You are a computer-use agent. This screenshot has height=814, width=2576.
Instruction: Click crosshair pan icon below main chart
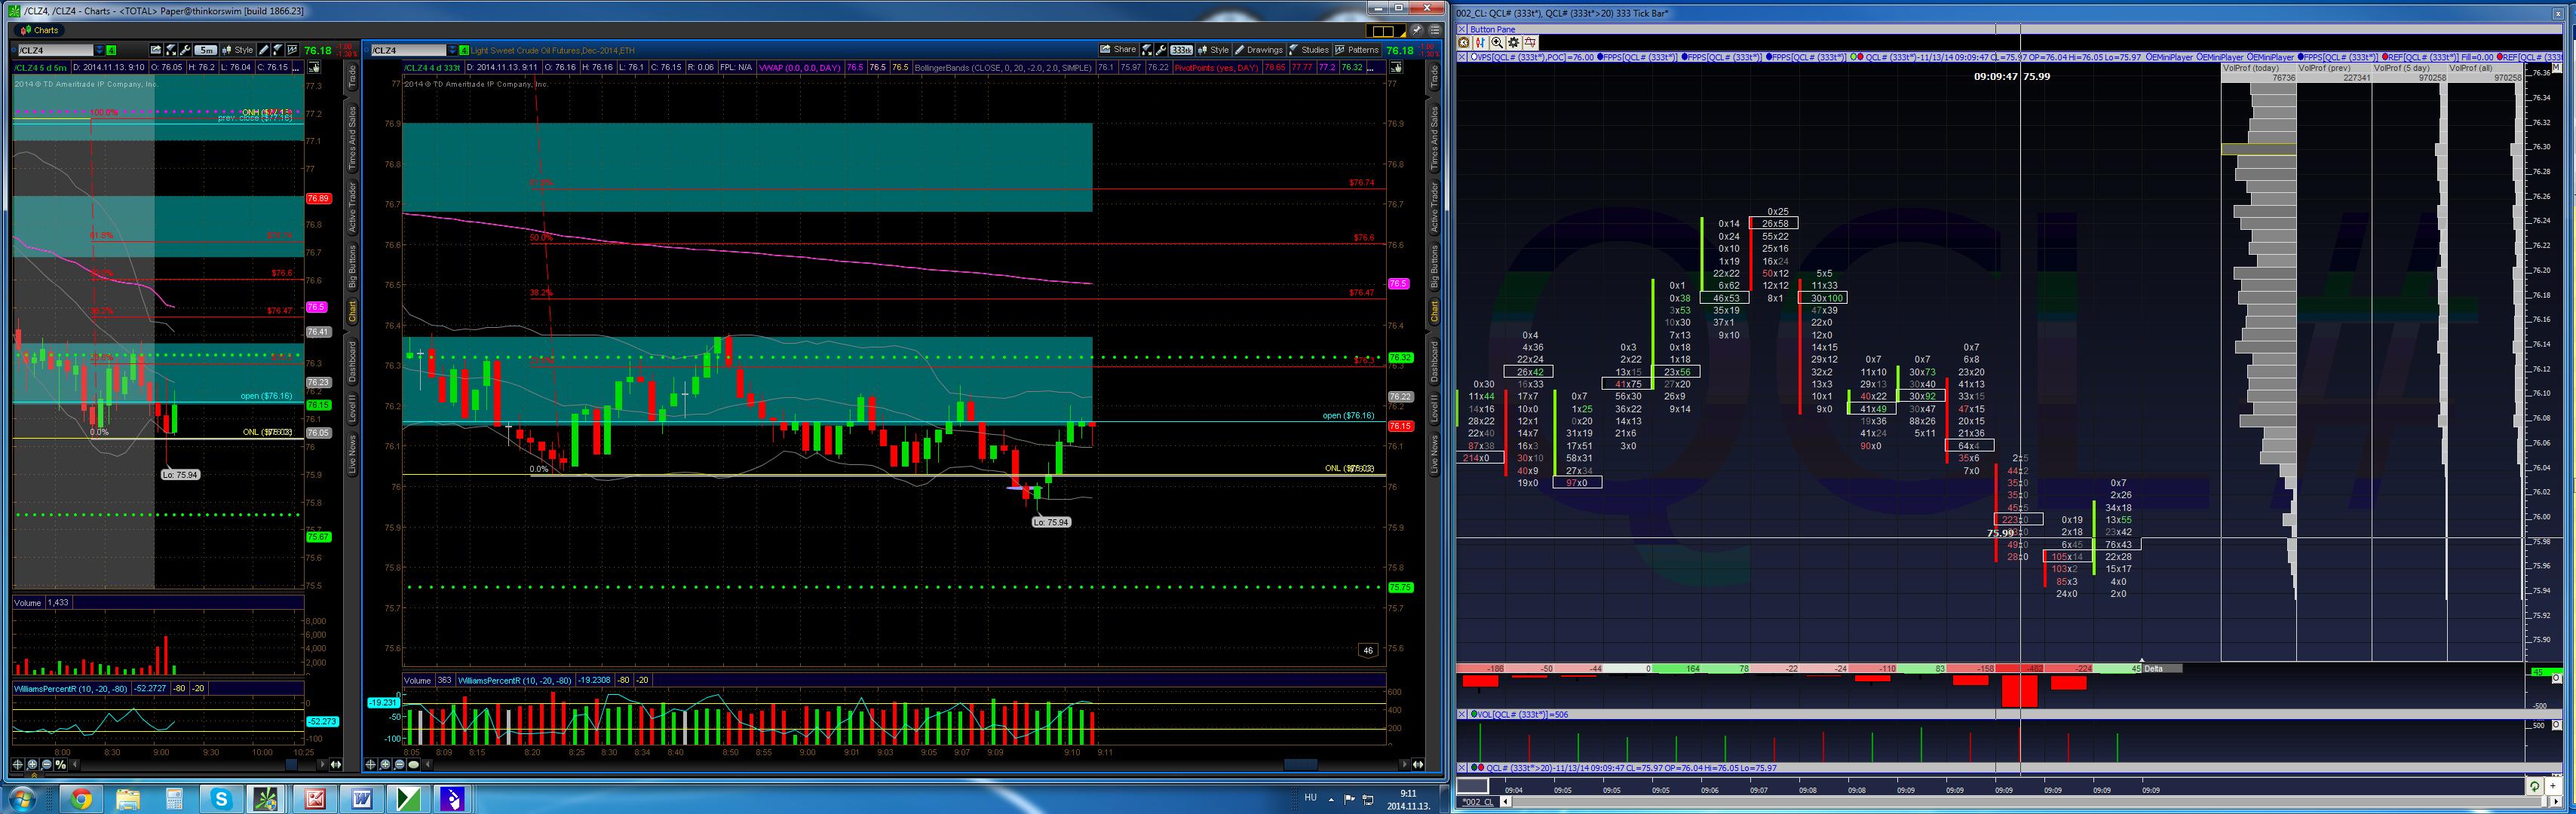coord(371,765)
